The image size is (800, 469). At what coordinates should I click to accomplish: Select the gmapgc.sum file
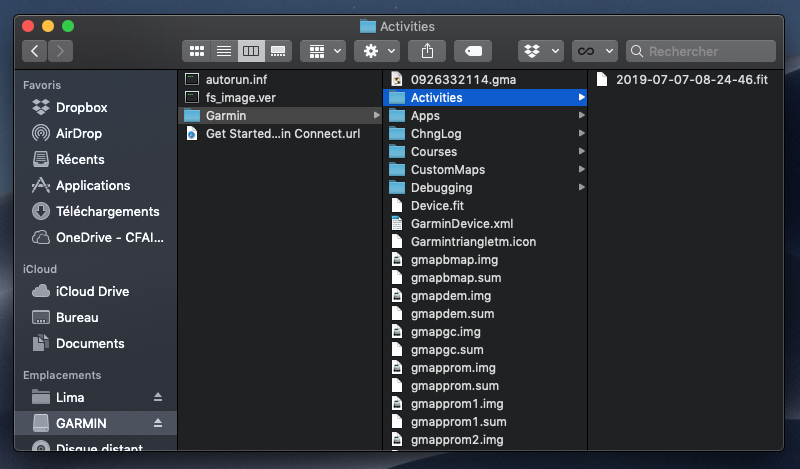(x=485, y=350)
